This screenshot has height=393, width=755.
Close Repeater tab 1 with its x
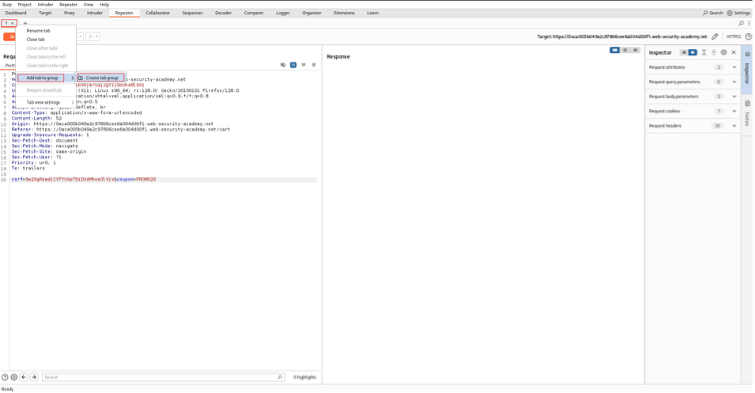click(13, 23)
